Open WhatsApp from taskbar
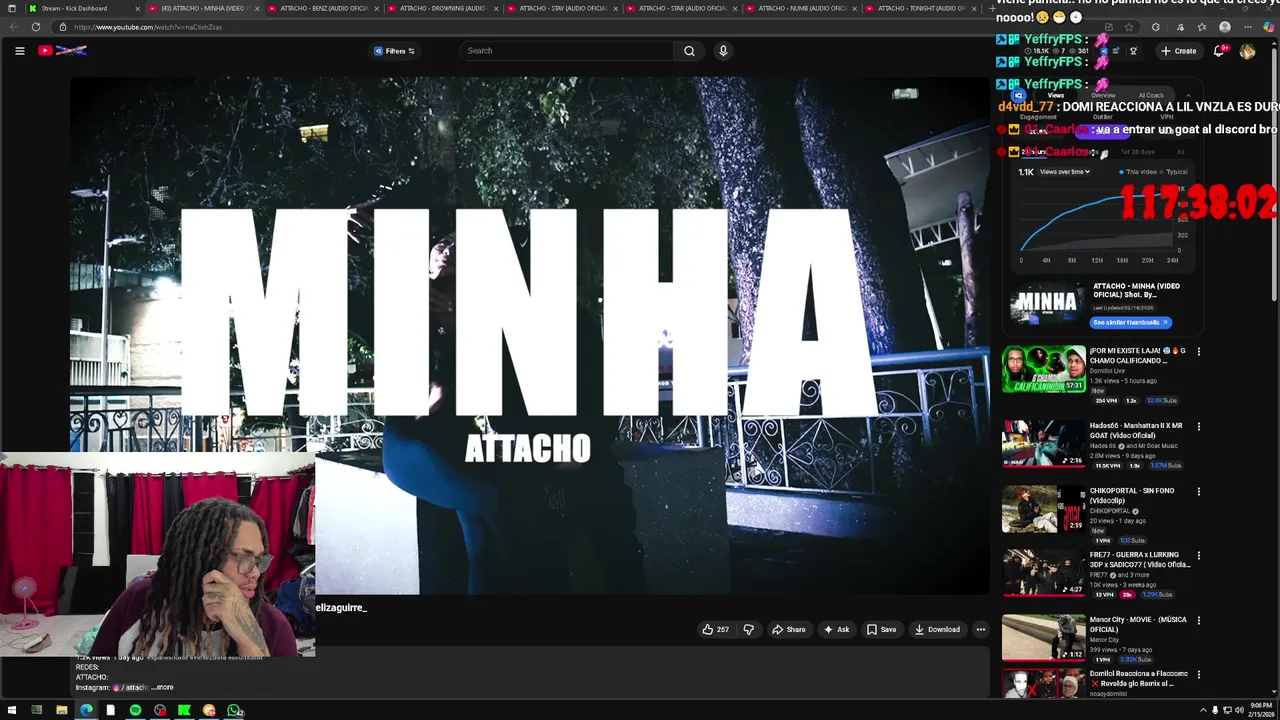This screenshot has height=720, width=1280. click(x=234, y=711)
